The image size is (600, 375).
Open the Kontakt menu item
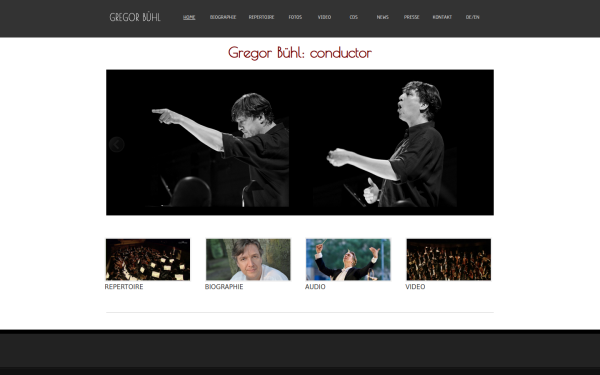442,17
